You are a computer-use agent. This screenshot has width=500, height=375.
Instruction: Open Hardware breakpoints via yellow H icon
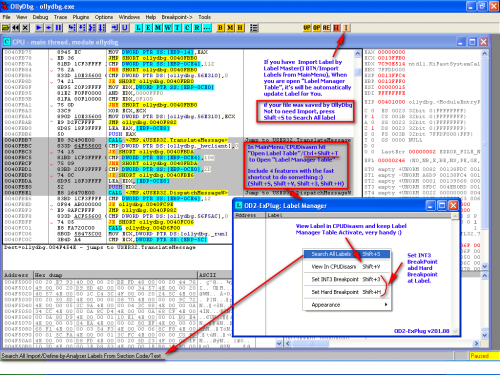pyautogui.click(x=240, y=28)
